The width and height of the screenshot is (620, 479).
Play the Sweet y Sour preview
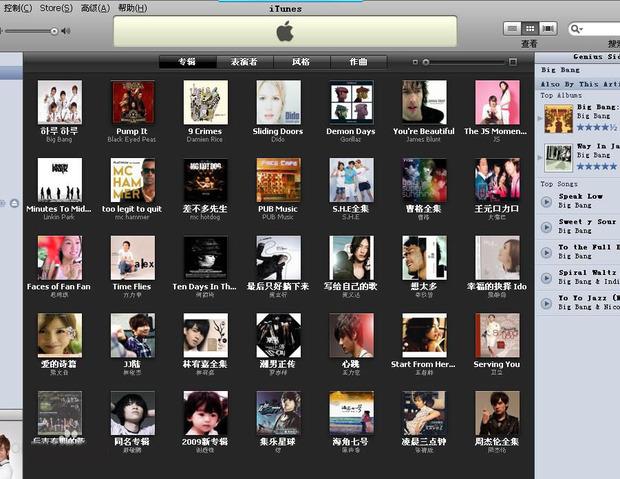[546, 227]
